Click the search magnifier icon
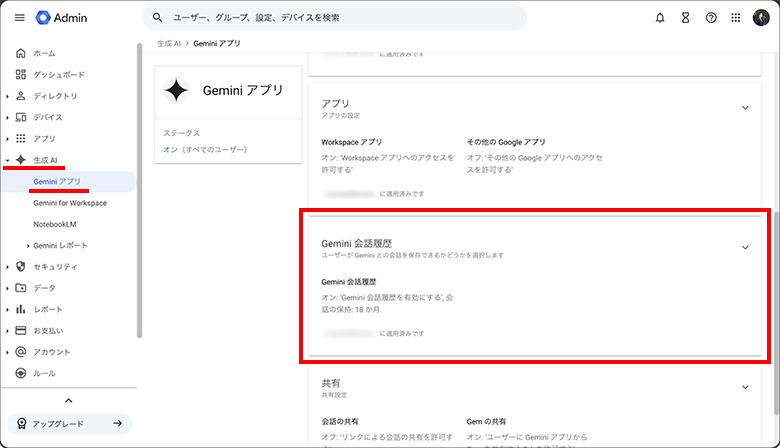This screenshot has width=780, height=448. point(157,17)
